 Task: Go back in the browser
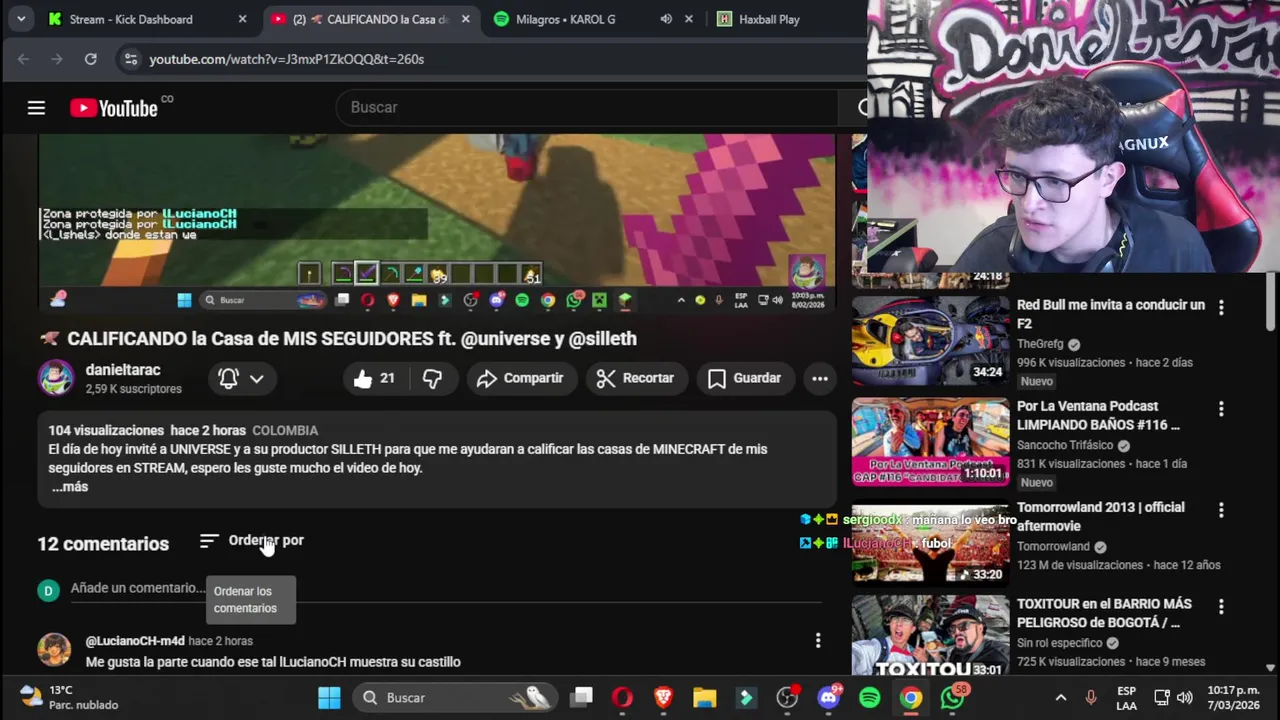click(x=24, y=59)
